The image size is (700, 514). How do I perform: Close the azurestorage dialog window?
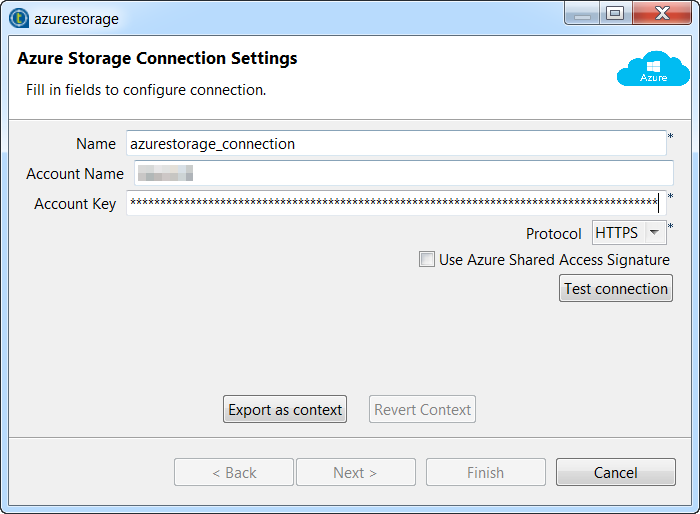pos(661,13)
